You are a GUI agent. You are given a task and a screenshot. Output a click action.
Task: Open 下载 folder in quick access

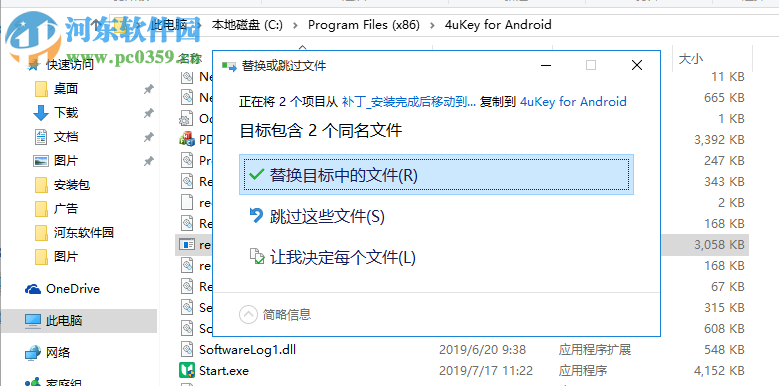(66, 113)
